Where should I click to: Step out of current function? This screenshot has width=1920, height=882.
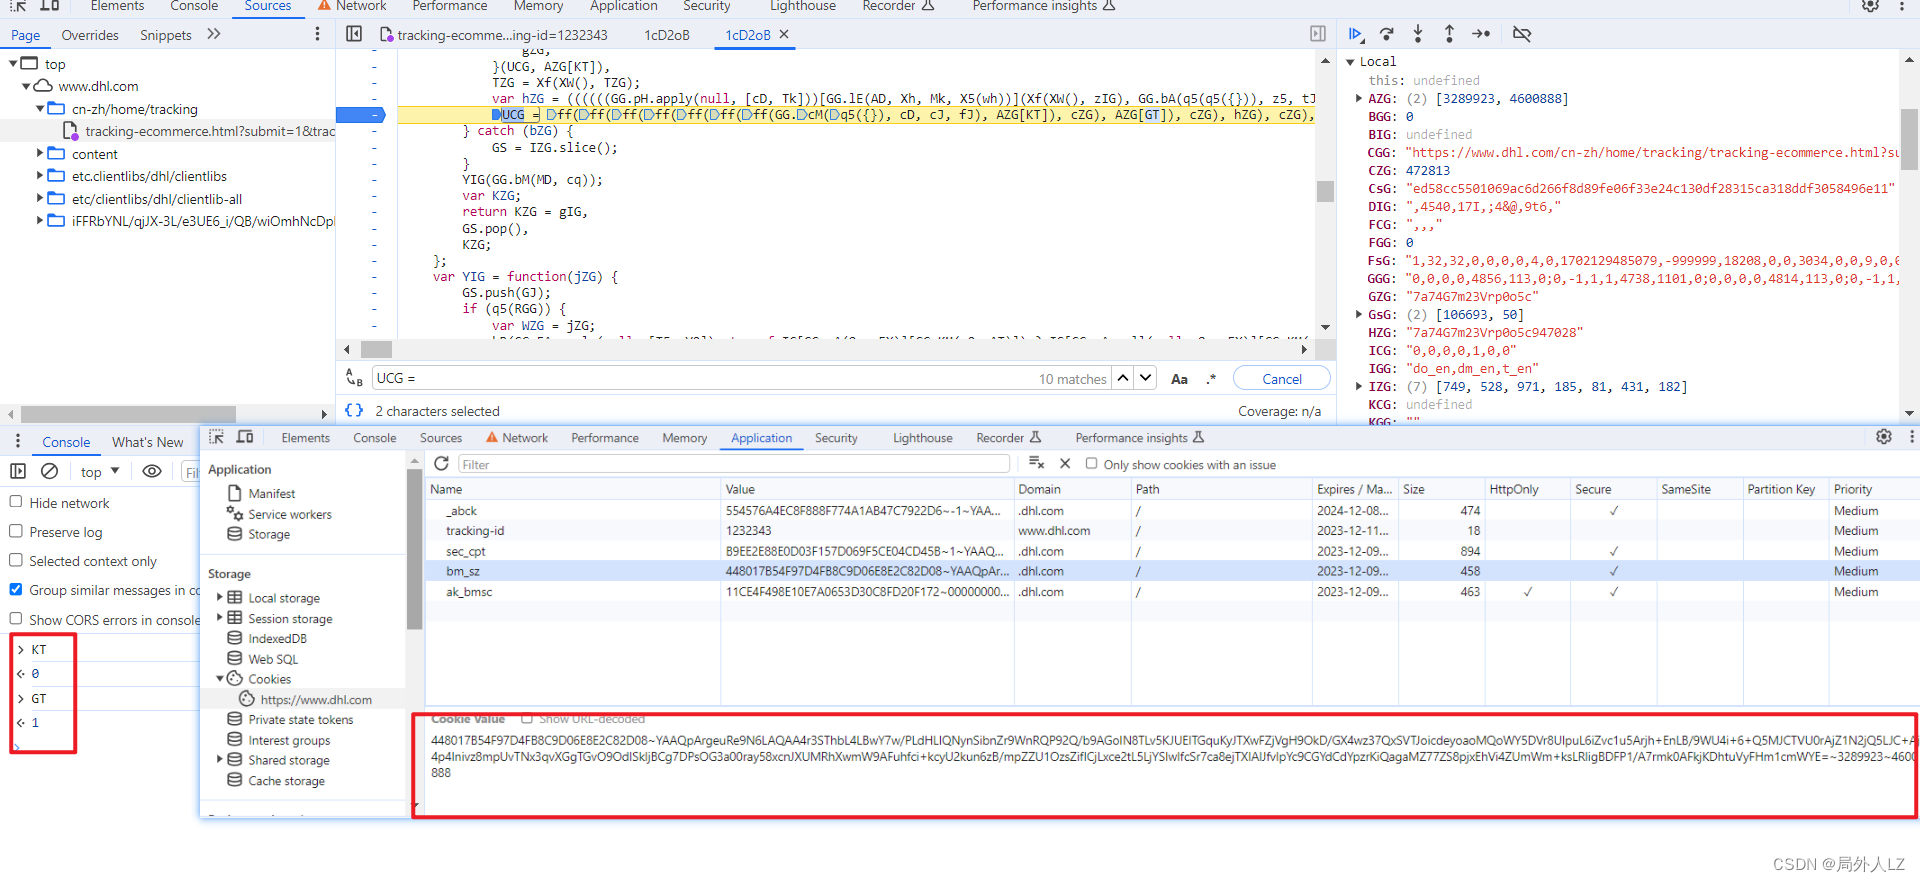click(1449, 34)
